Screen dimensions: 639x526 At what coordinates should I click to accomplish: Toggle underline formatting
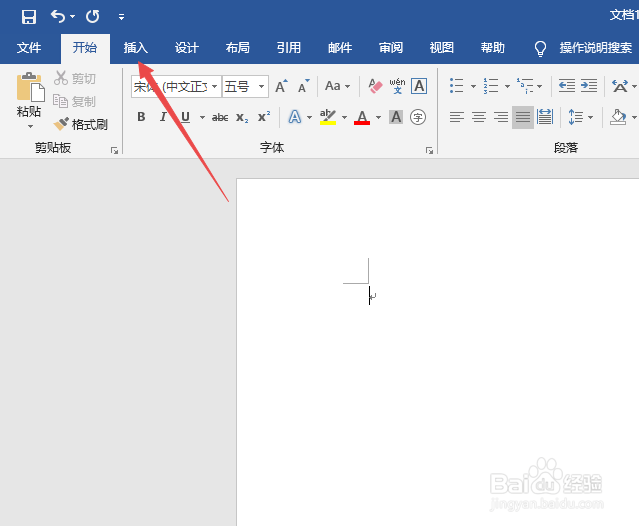tap(185, 117)
